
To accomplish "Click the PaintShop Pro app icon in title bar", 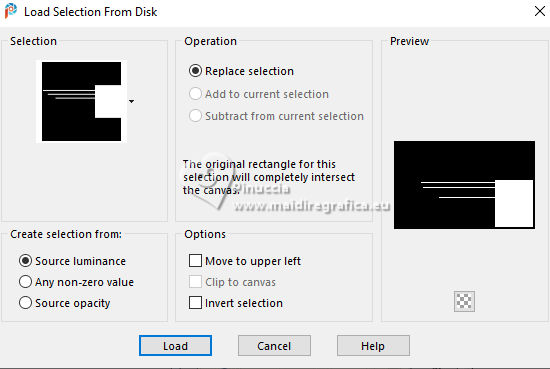I will coord(11,11).
